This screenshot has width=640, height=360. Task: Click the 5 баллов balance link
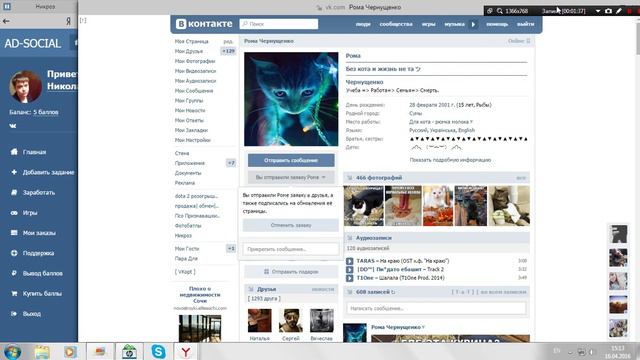click(x=46, y=112)
